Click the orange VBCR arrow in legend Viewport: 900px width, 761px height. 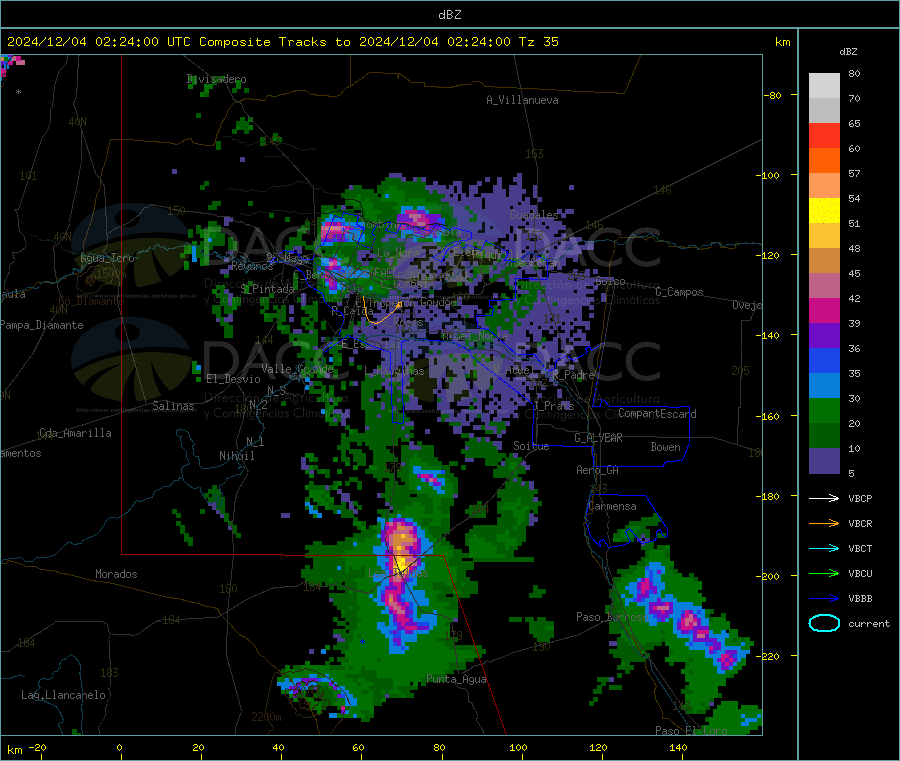coord(824,523)
